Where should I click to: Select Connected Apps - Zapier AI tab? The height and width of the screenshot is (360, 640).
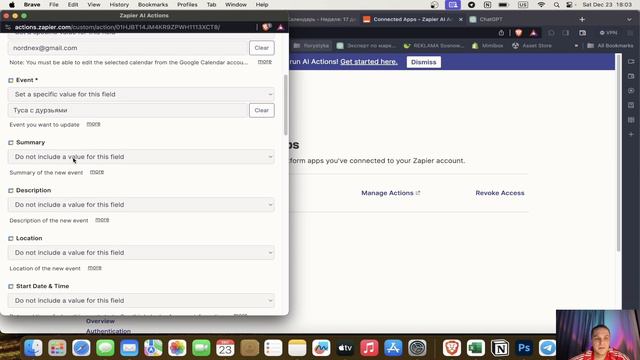pyautogui.click(x=413, y=19)
